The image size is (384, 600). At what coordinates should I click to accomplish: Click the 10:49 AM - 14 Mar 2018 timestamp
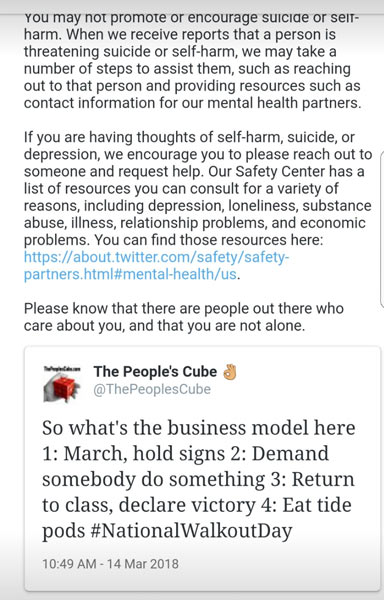pos(110,564)
